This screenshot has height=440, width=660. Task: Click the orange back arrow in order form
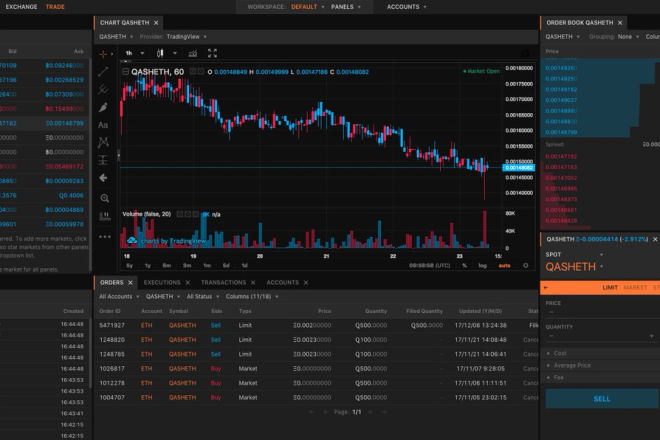click(546, 288)
